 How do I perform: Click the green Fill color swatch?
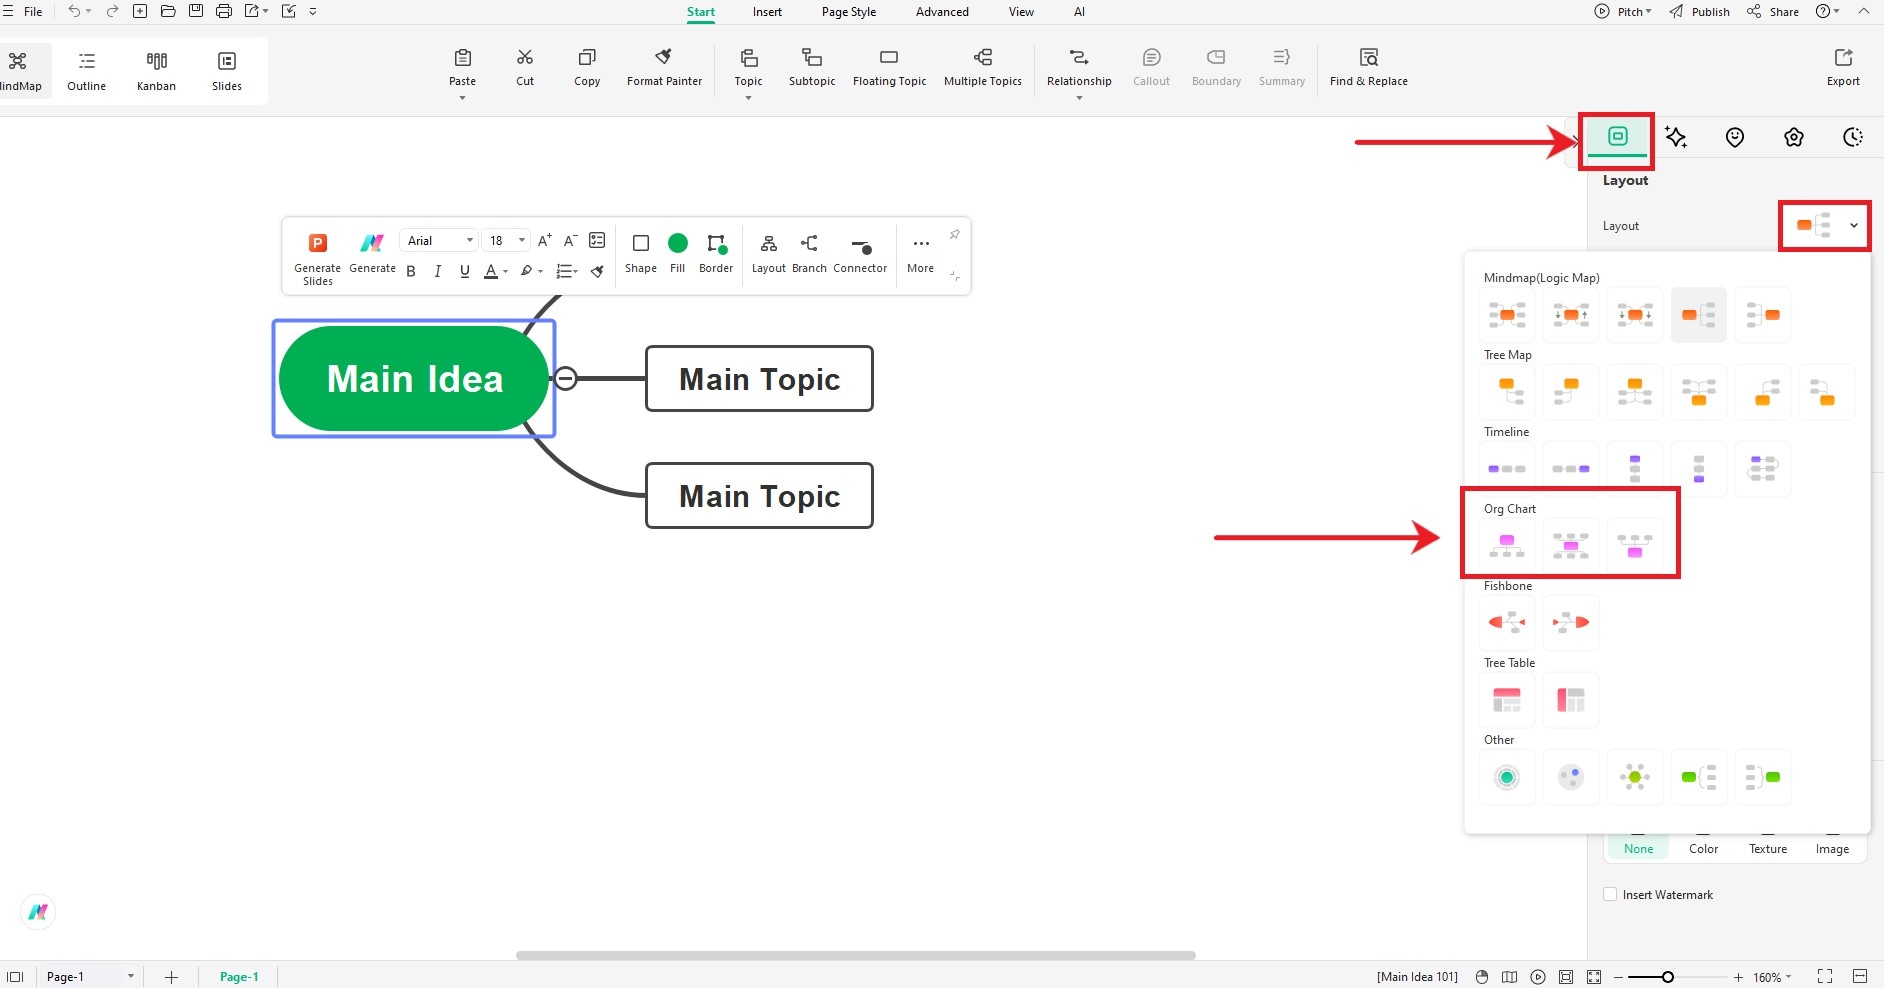pos(678,243)
